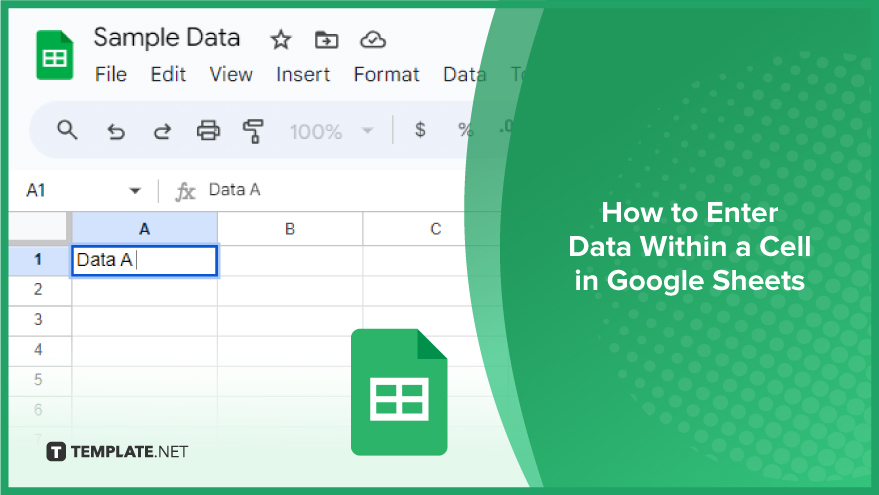Select column A header
This screenshot has height=495, width=879.
(x=145, y=229)
